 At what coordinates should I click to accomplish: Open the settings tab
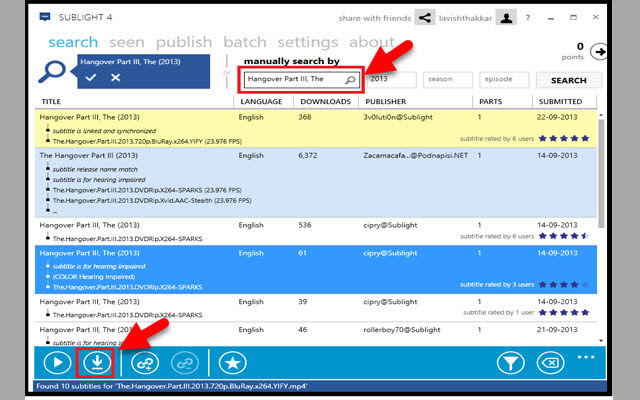pyautogui.click(x=308, y=42)
